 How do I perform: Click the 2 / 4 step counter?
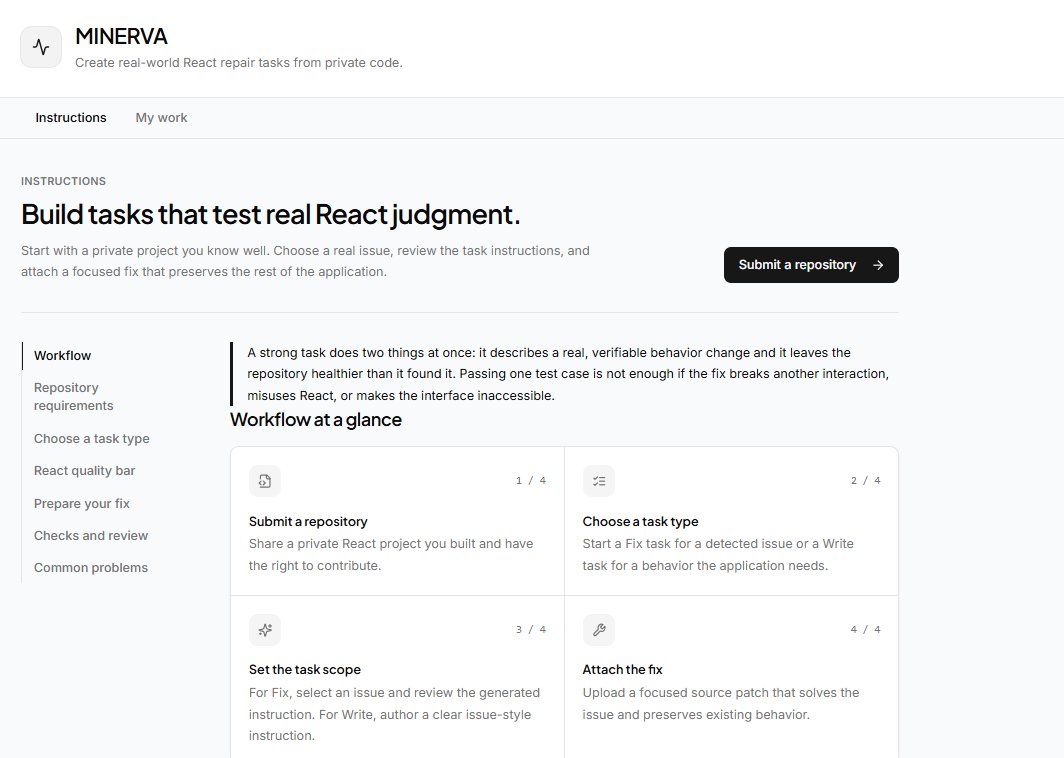(865, 480)
